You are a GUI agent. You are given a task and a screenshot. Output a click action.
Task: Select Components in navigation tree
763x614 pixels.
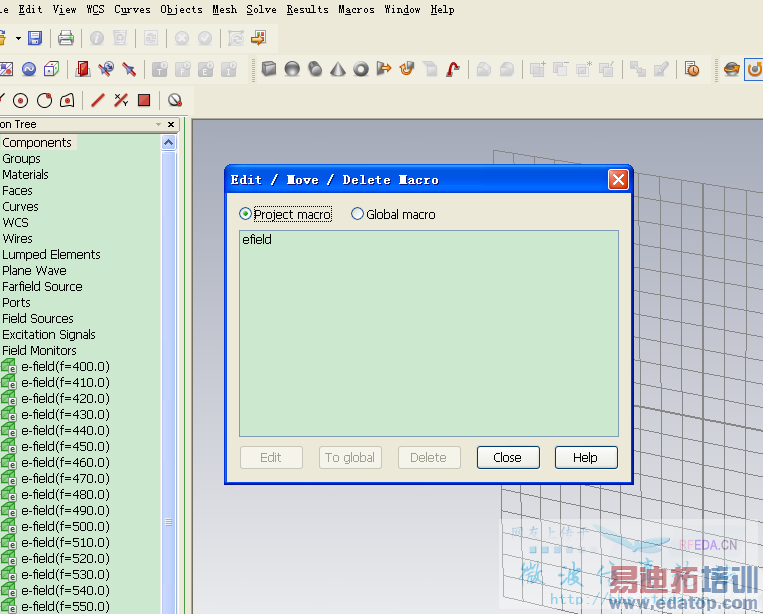click(x=37, y=143)
